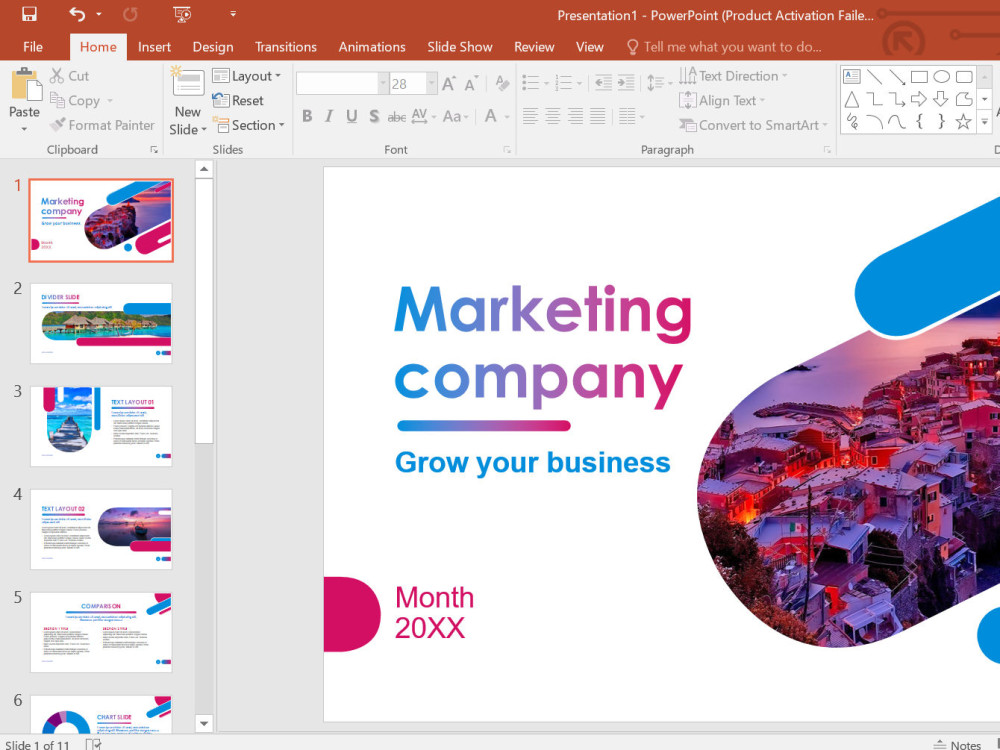This screenshot has height=750, width=1000.
Task: Activate the Format Painter
Action: (103, 125)
